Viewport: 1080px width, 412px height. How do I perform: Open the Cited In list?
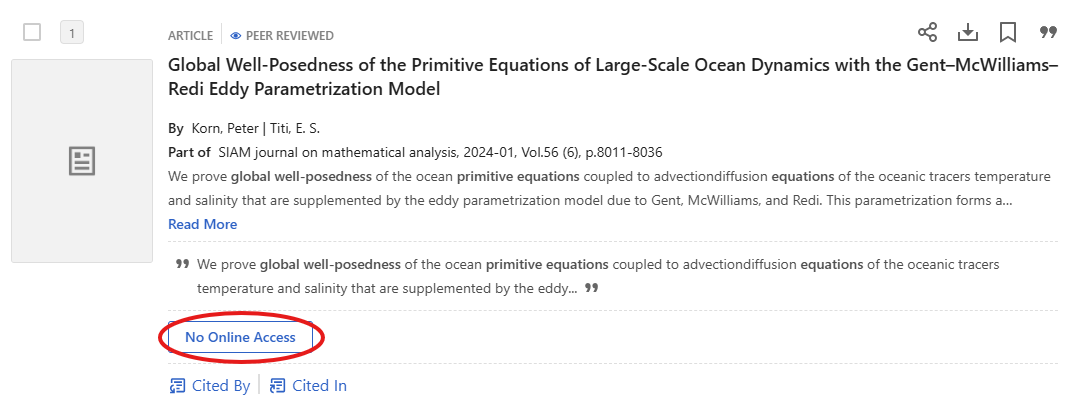308,386
